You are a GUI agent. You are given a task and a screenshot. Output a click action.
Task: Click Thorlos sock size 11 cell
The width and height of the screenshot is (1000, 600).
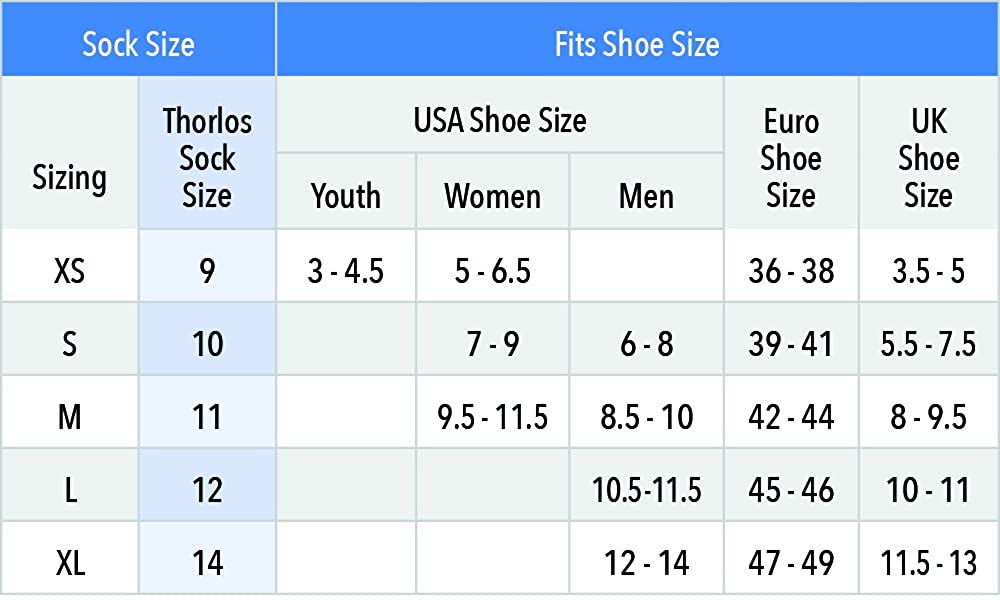pos(207,416)
